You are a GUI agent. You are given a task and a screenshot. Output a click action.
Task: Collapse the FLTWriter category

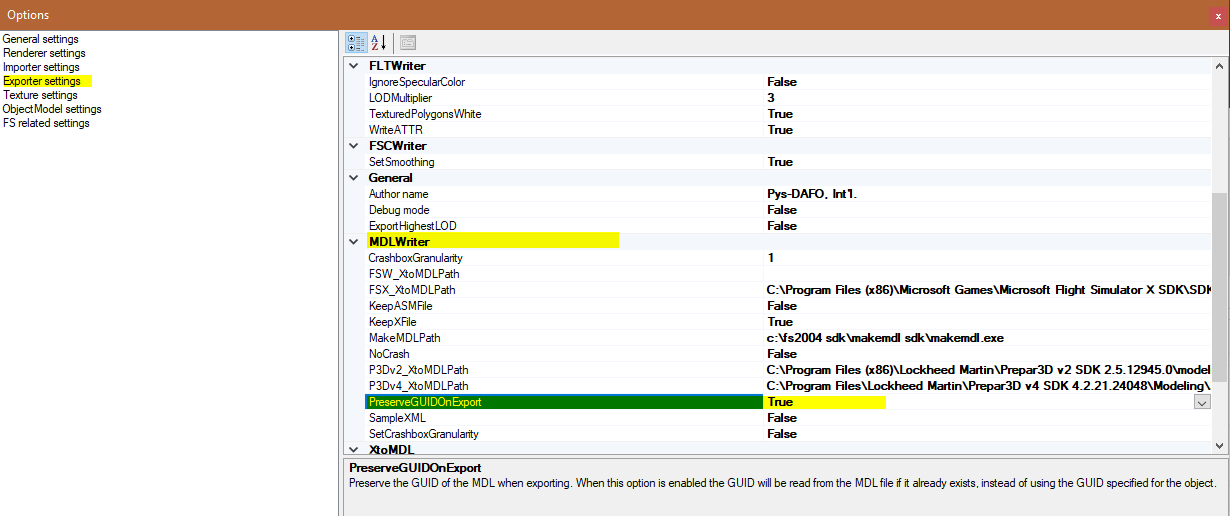tap(352, 66)
